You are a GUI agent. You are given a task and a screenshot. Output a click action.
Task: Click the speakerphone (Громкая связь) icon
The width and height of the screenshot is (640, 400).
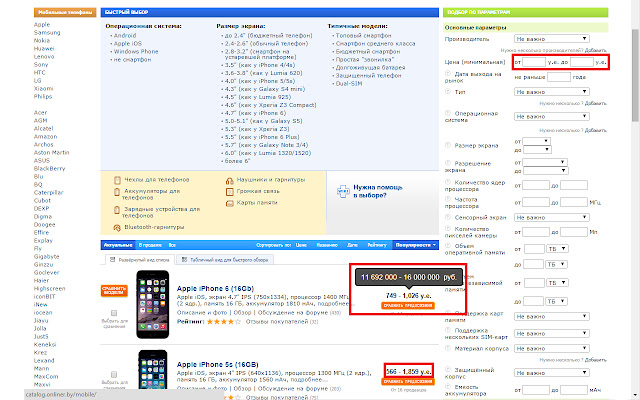(x=229, y=191)
